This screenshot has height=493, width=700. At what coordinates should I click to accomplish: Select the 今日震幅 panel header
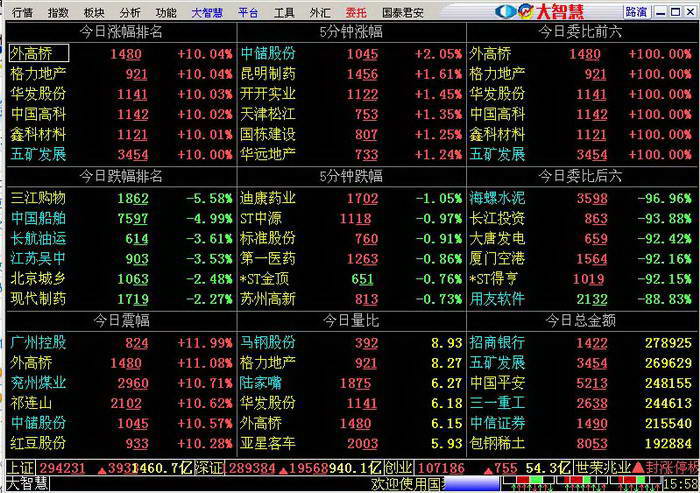coord(121,320)
